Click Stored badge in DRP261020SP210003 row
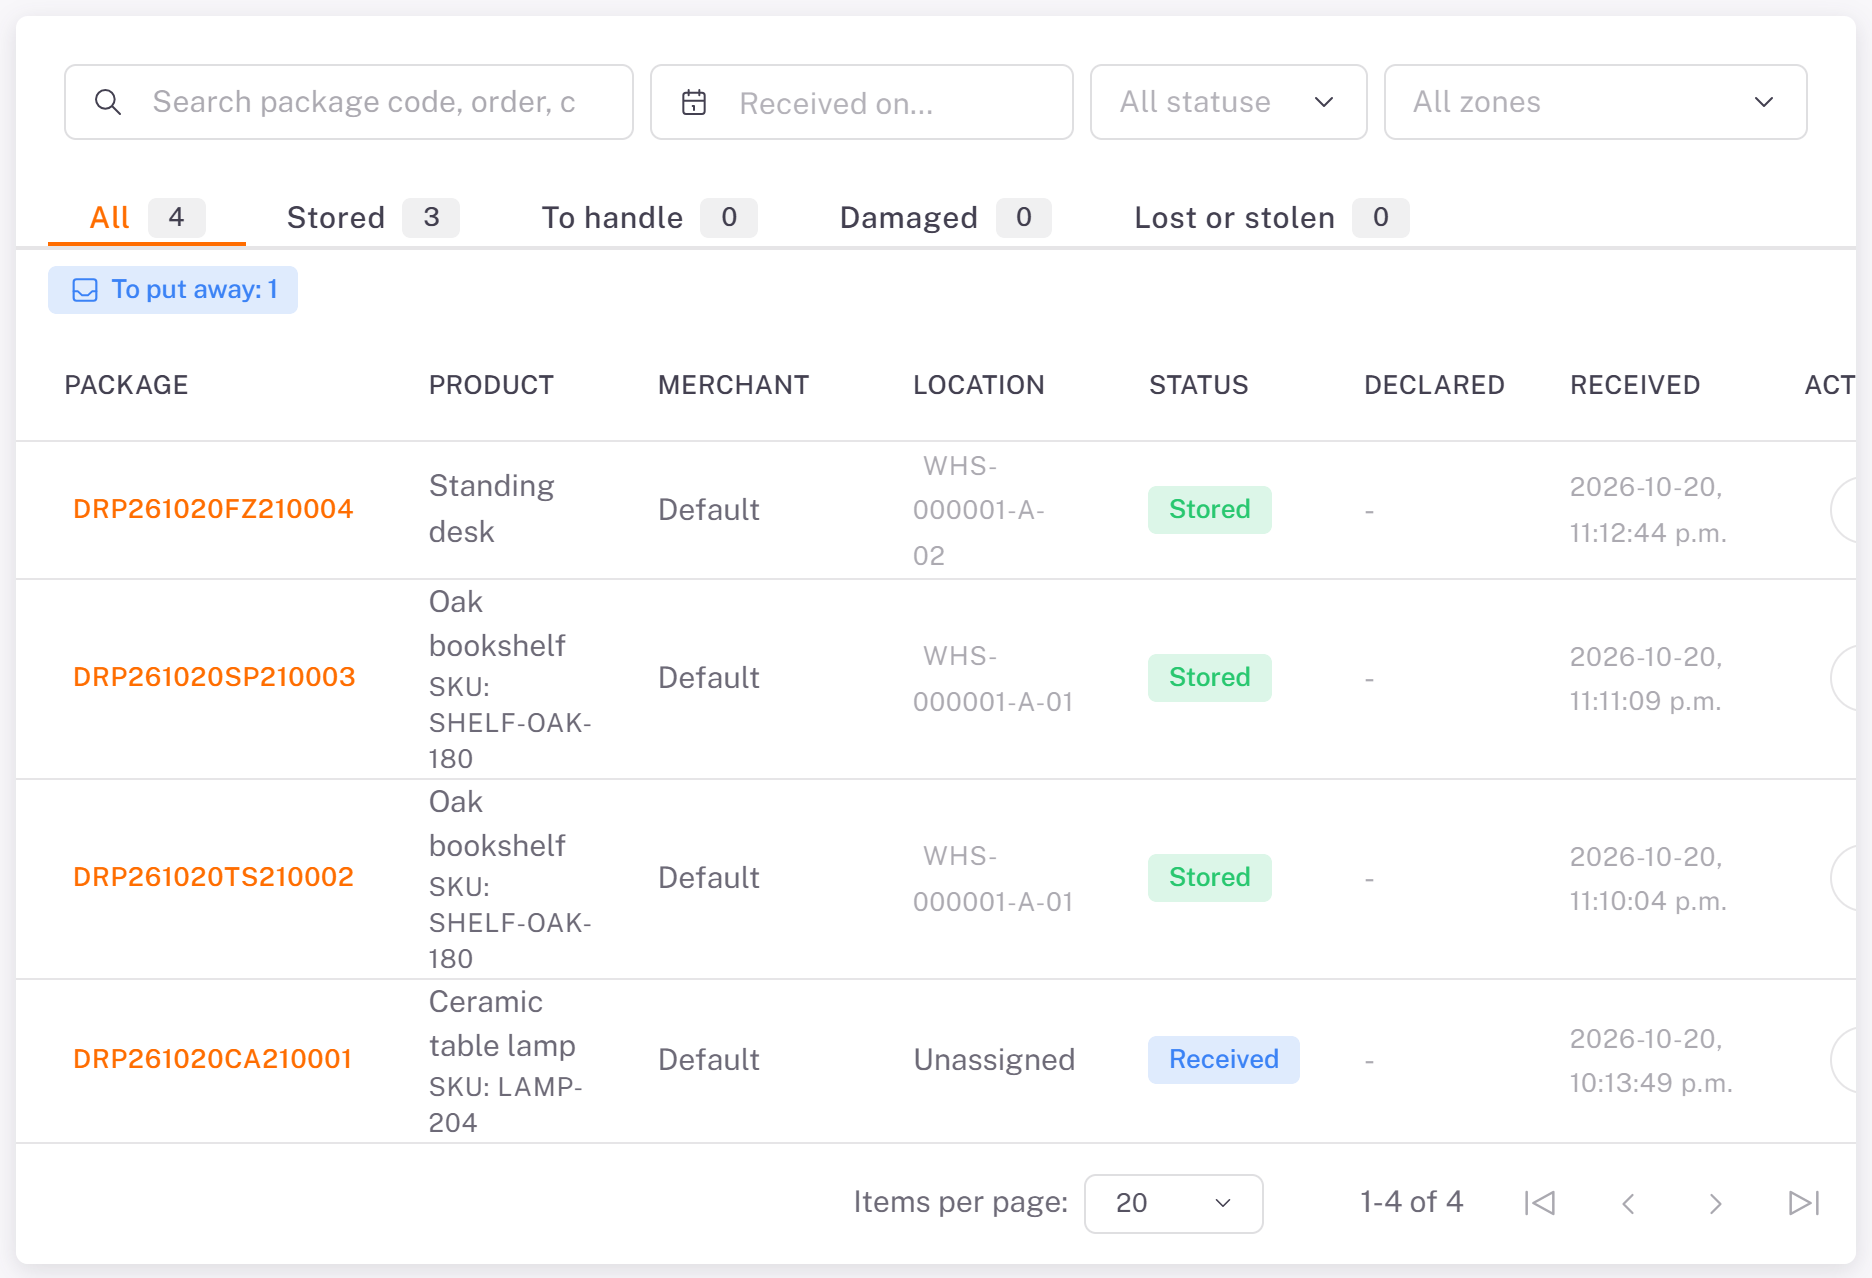The height and width of the screenshot is (1278, 1872). [x=1210, y=677]
